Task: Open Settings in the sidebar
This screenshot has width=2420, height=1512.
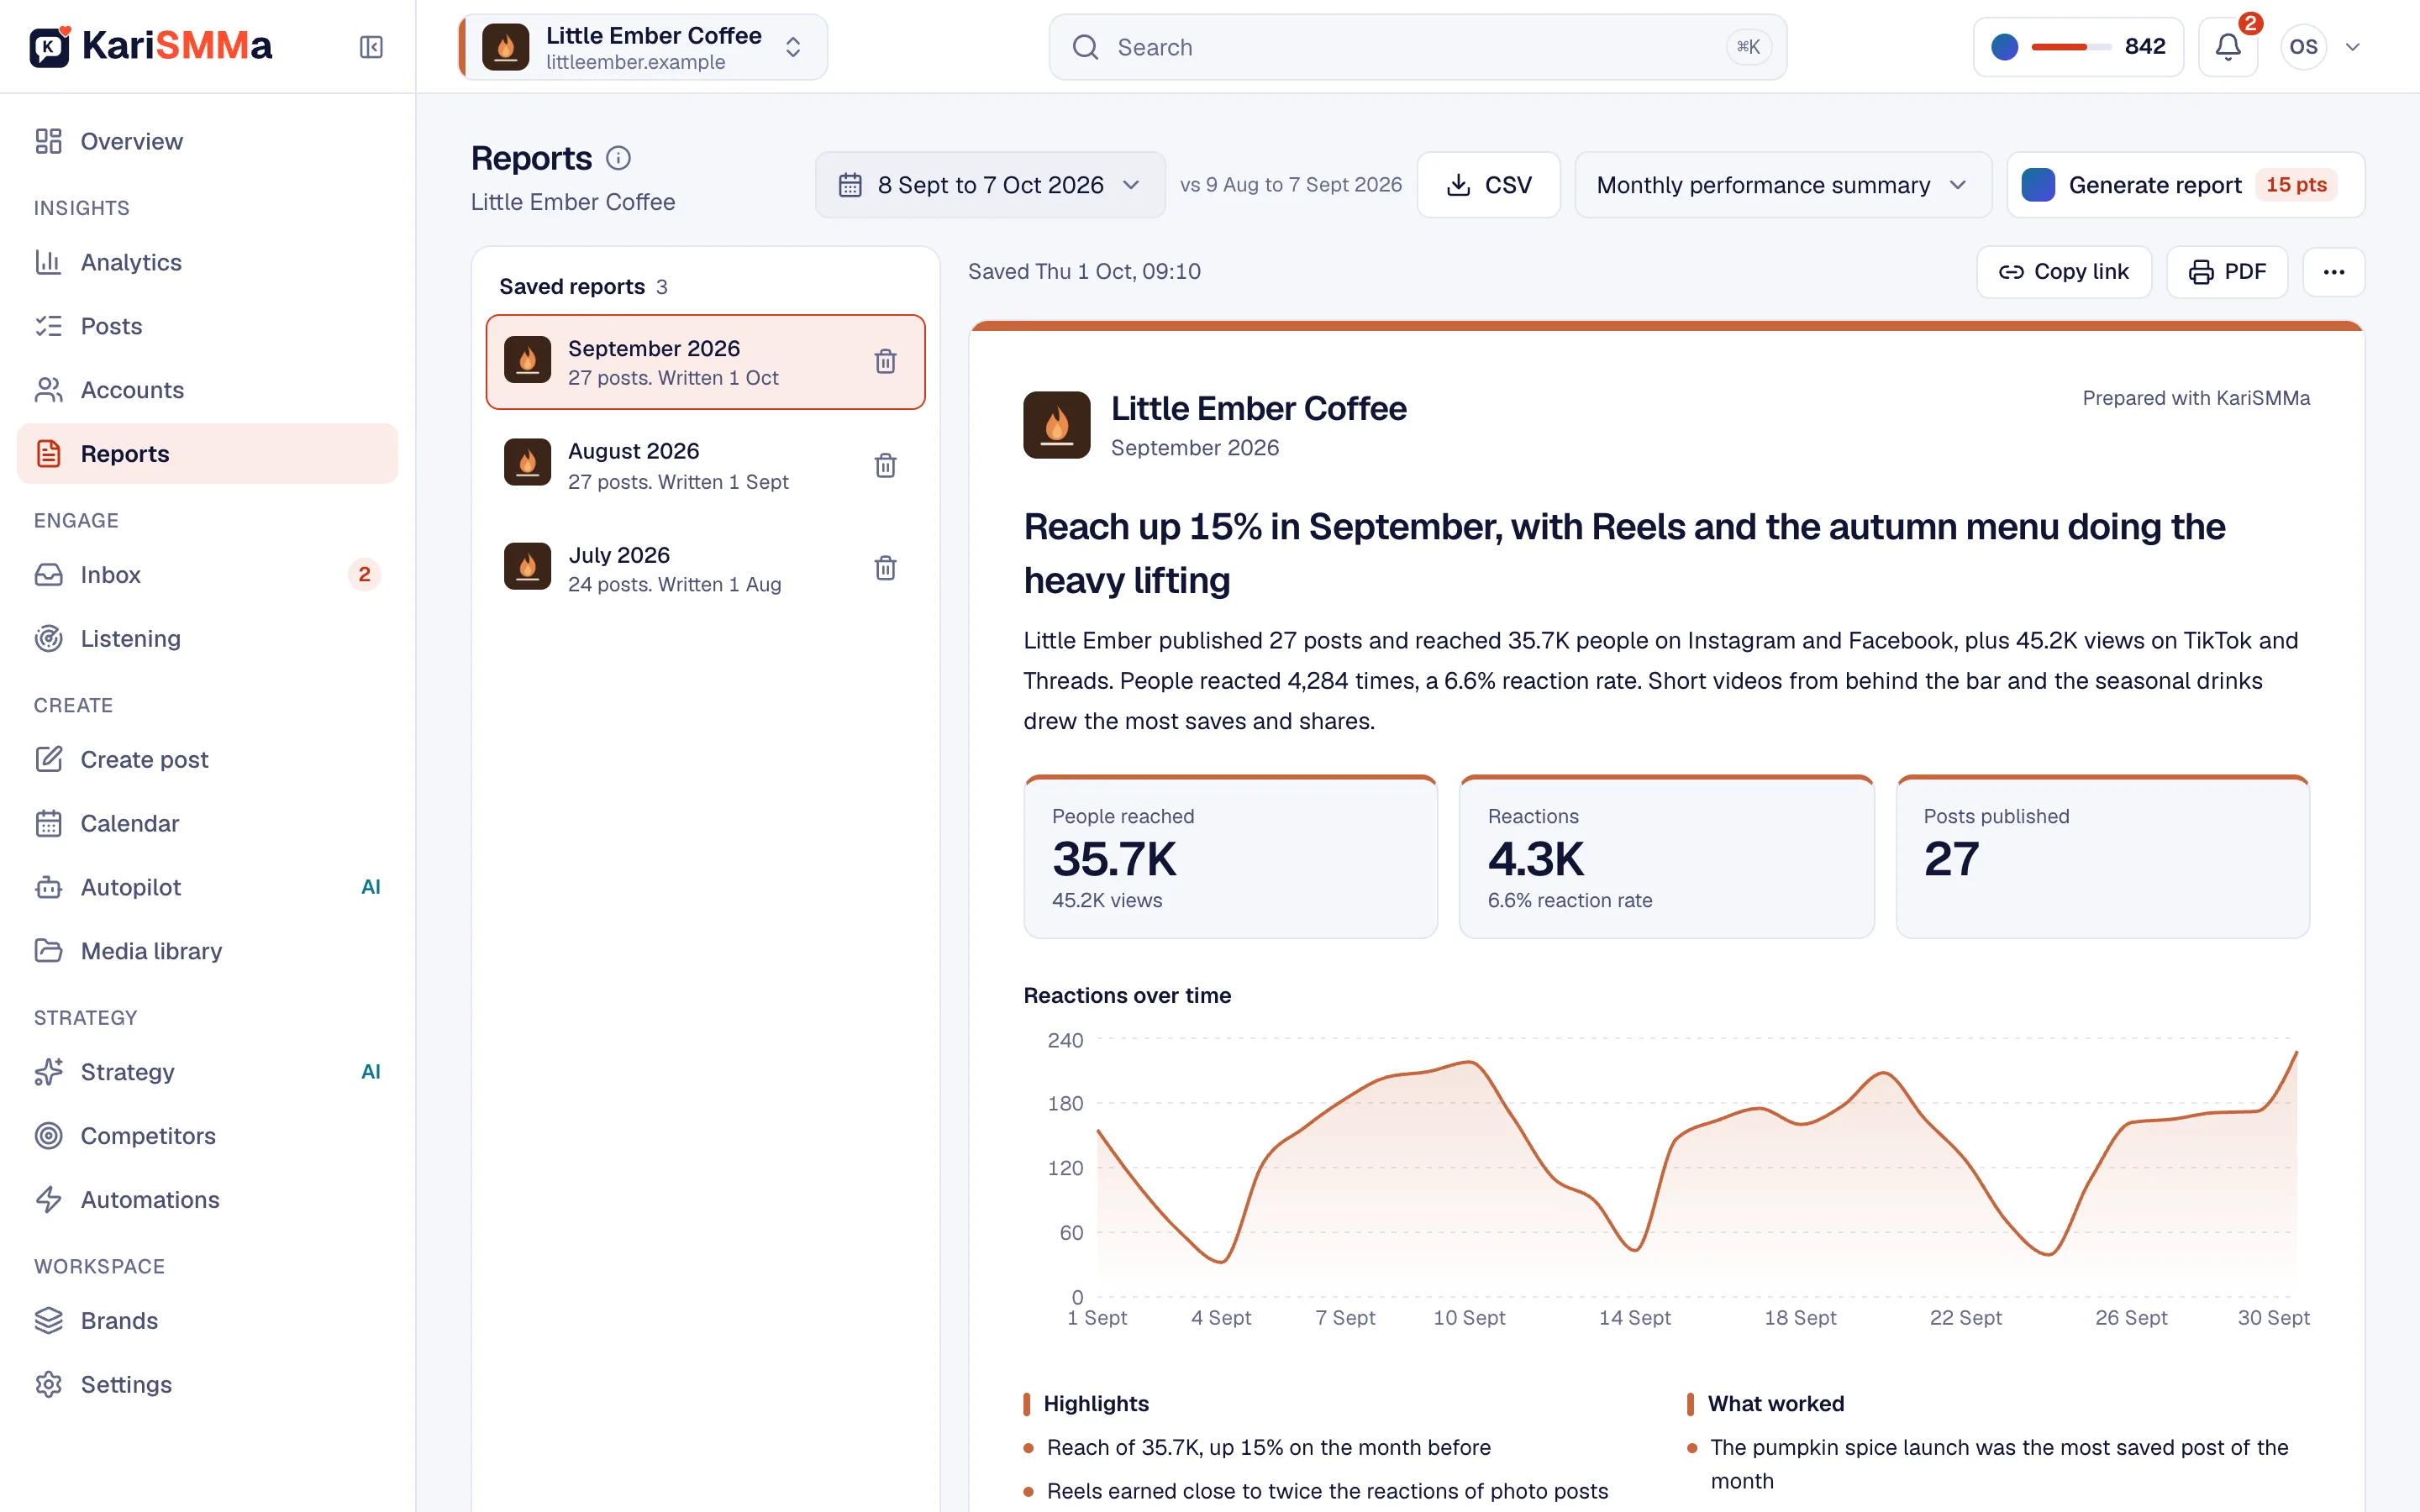Action: [x=207, y=1385]
